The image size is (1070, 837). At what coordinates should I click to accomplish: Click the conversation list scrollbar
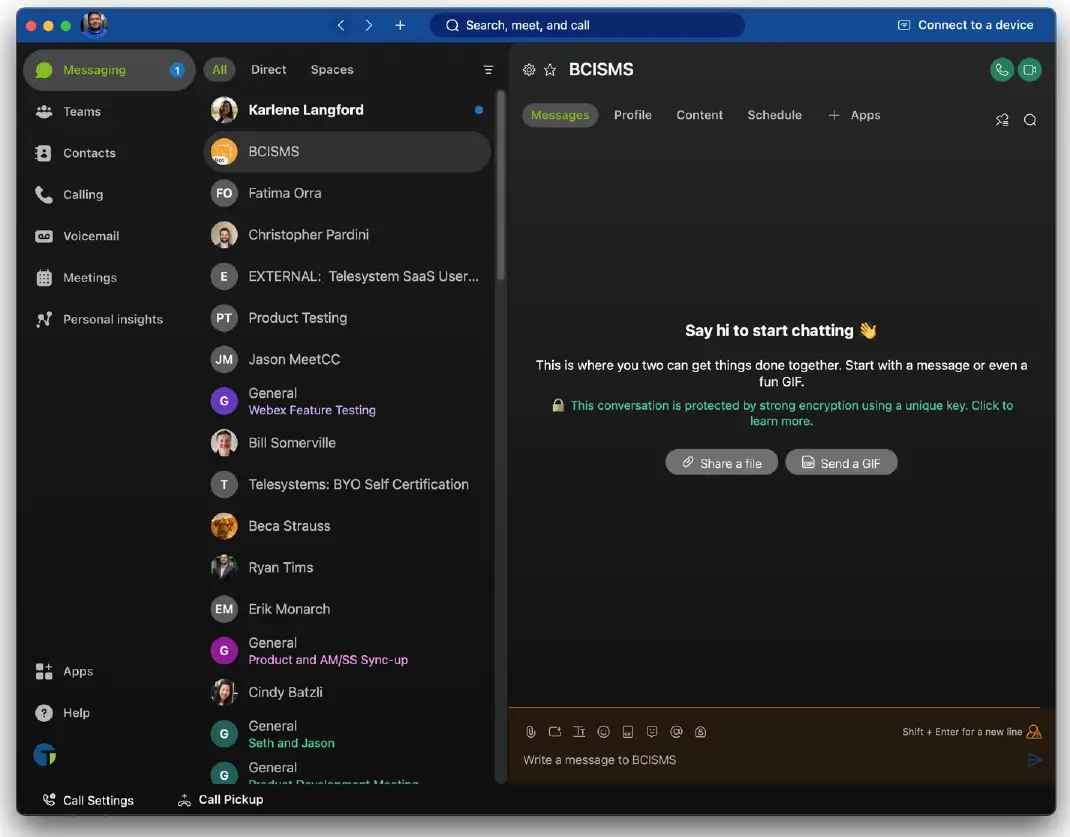pyautogui.click(x=501, y=186)
